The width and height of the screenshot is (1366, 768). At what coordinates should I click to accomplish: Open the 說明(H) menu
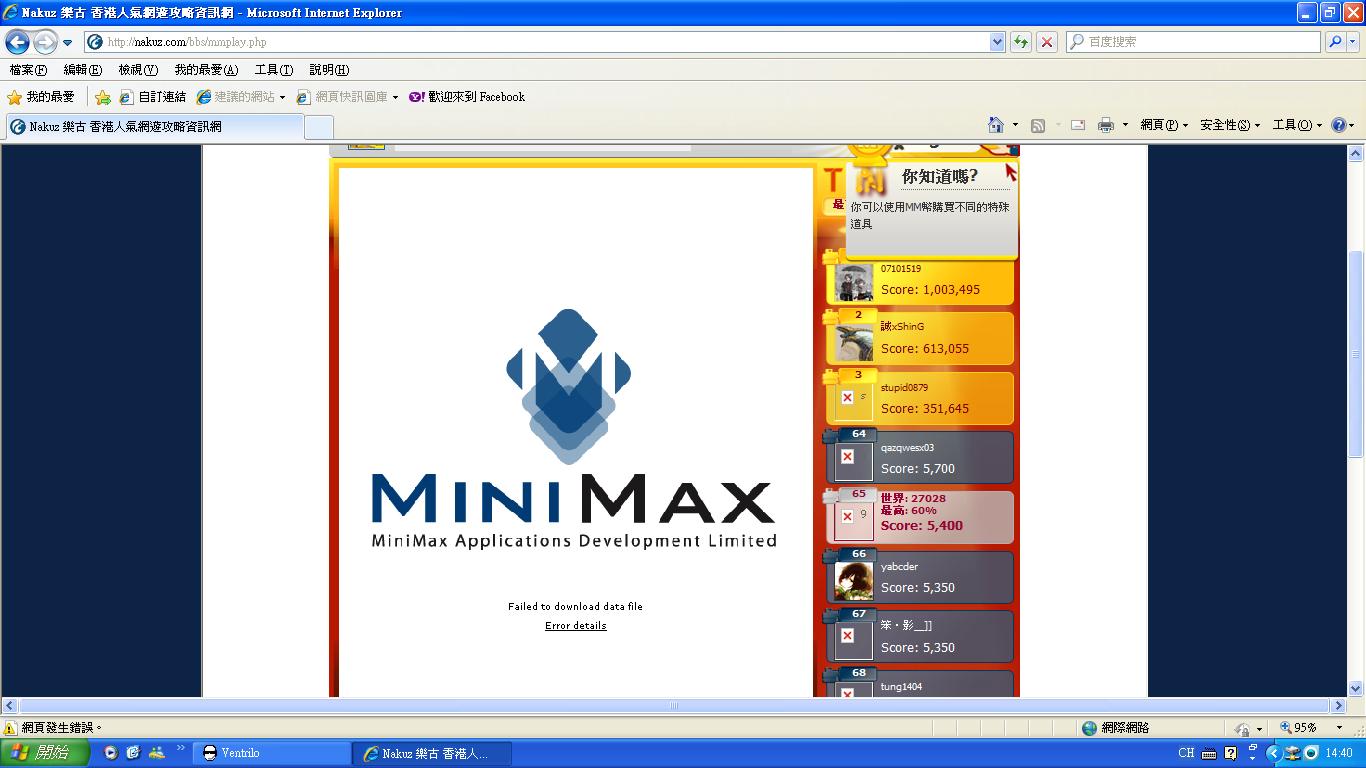point(329,70)
